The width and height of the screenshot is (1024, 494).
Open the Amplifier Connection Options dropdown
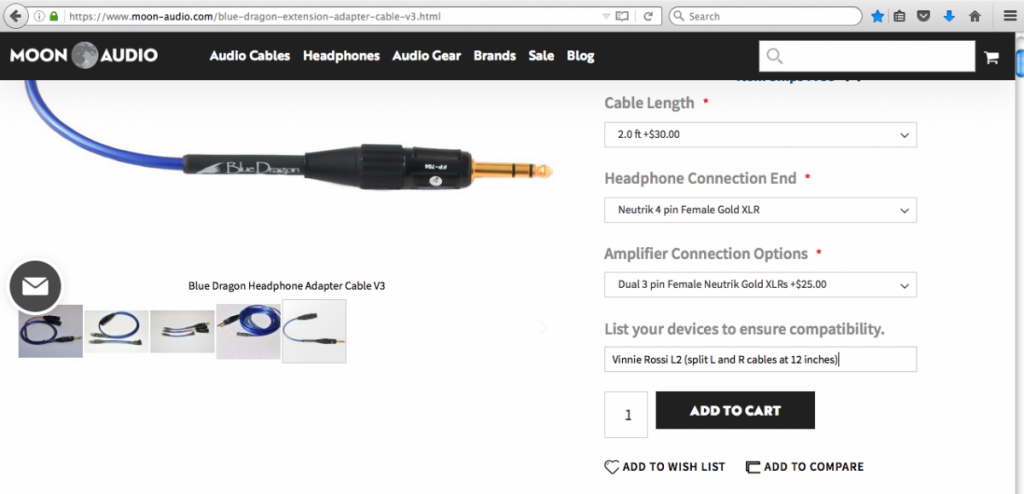pos(760,285)
